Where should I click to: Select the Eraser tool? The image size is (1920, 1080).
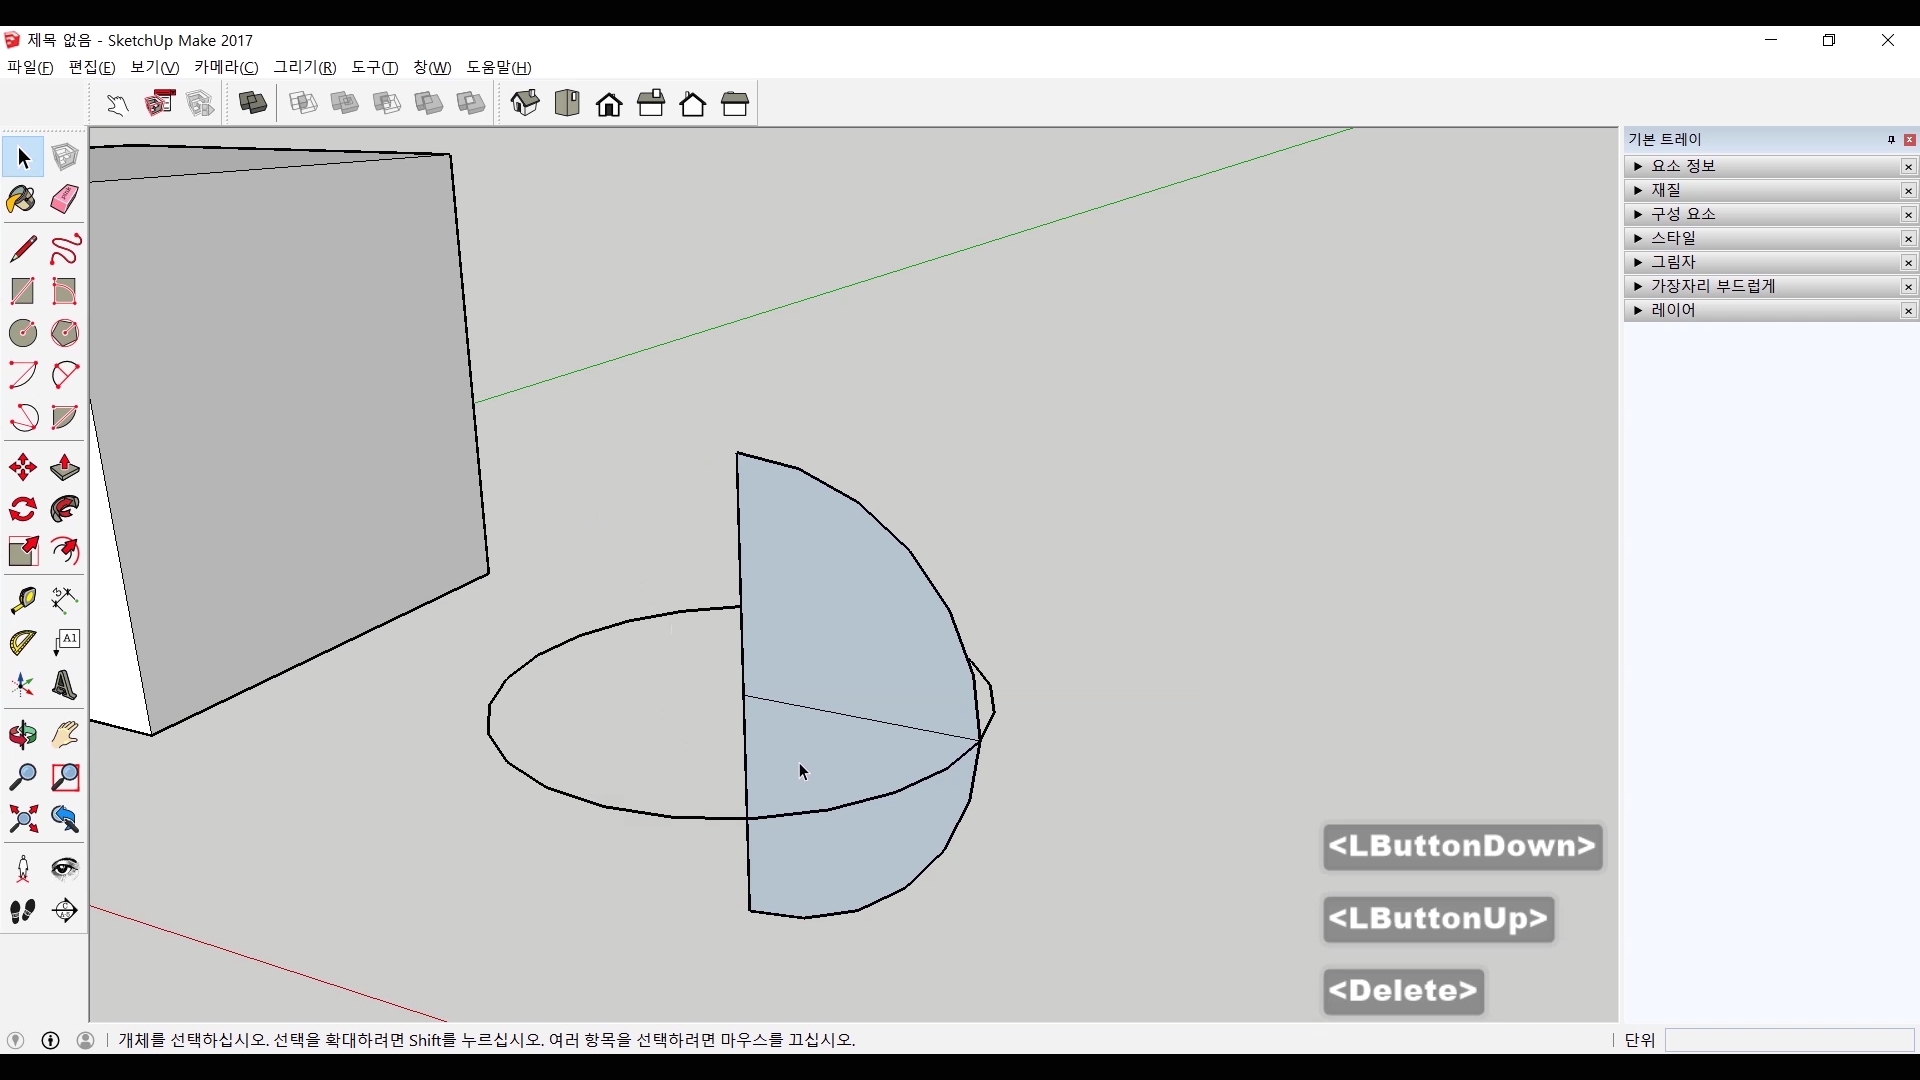[x=65, y=199]
